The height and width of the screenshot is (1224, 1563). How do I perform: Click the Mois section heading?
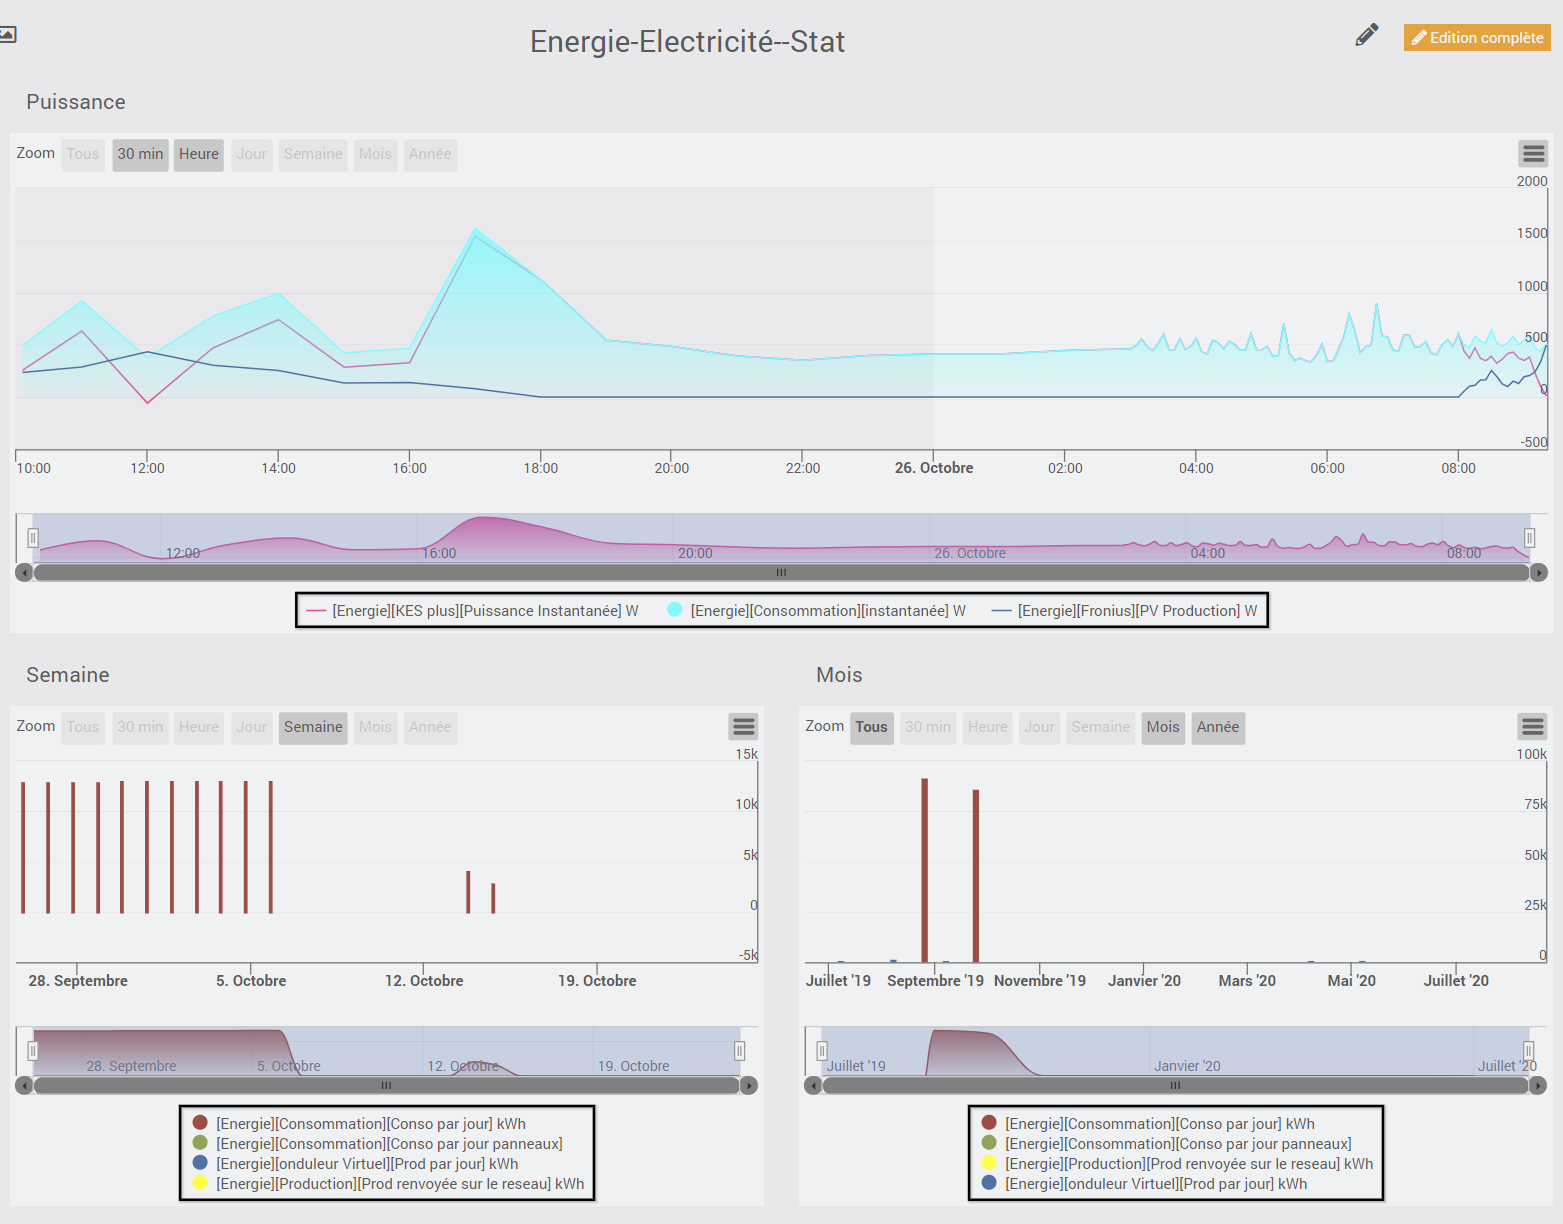point(839,675)
